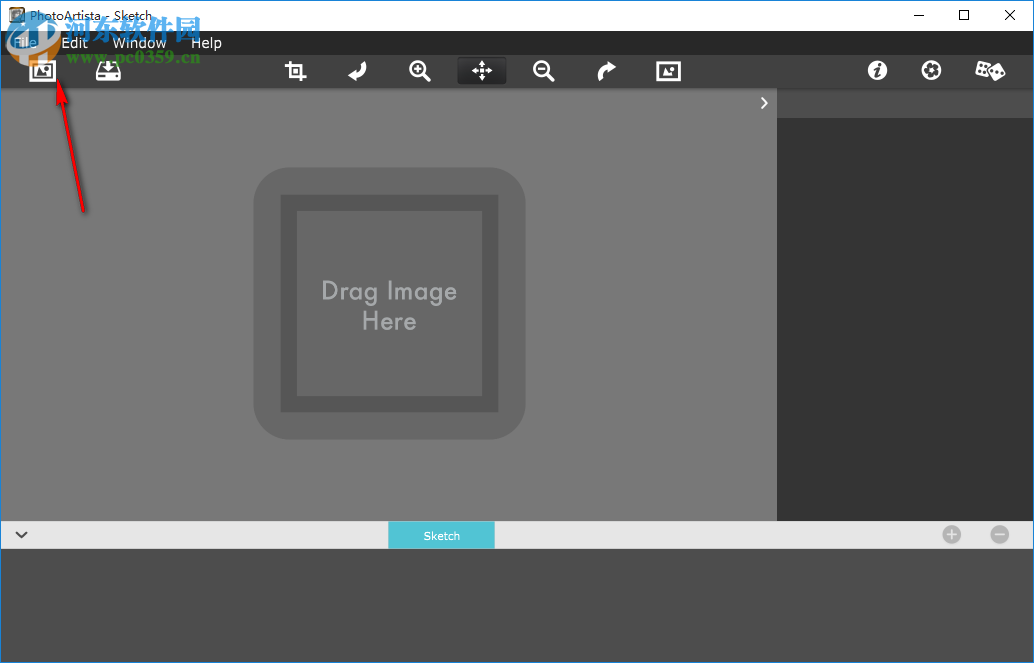
Task: Click the redo arrow icon
Action: tap(606, 71)
